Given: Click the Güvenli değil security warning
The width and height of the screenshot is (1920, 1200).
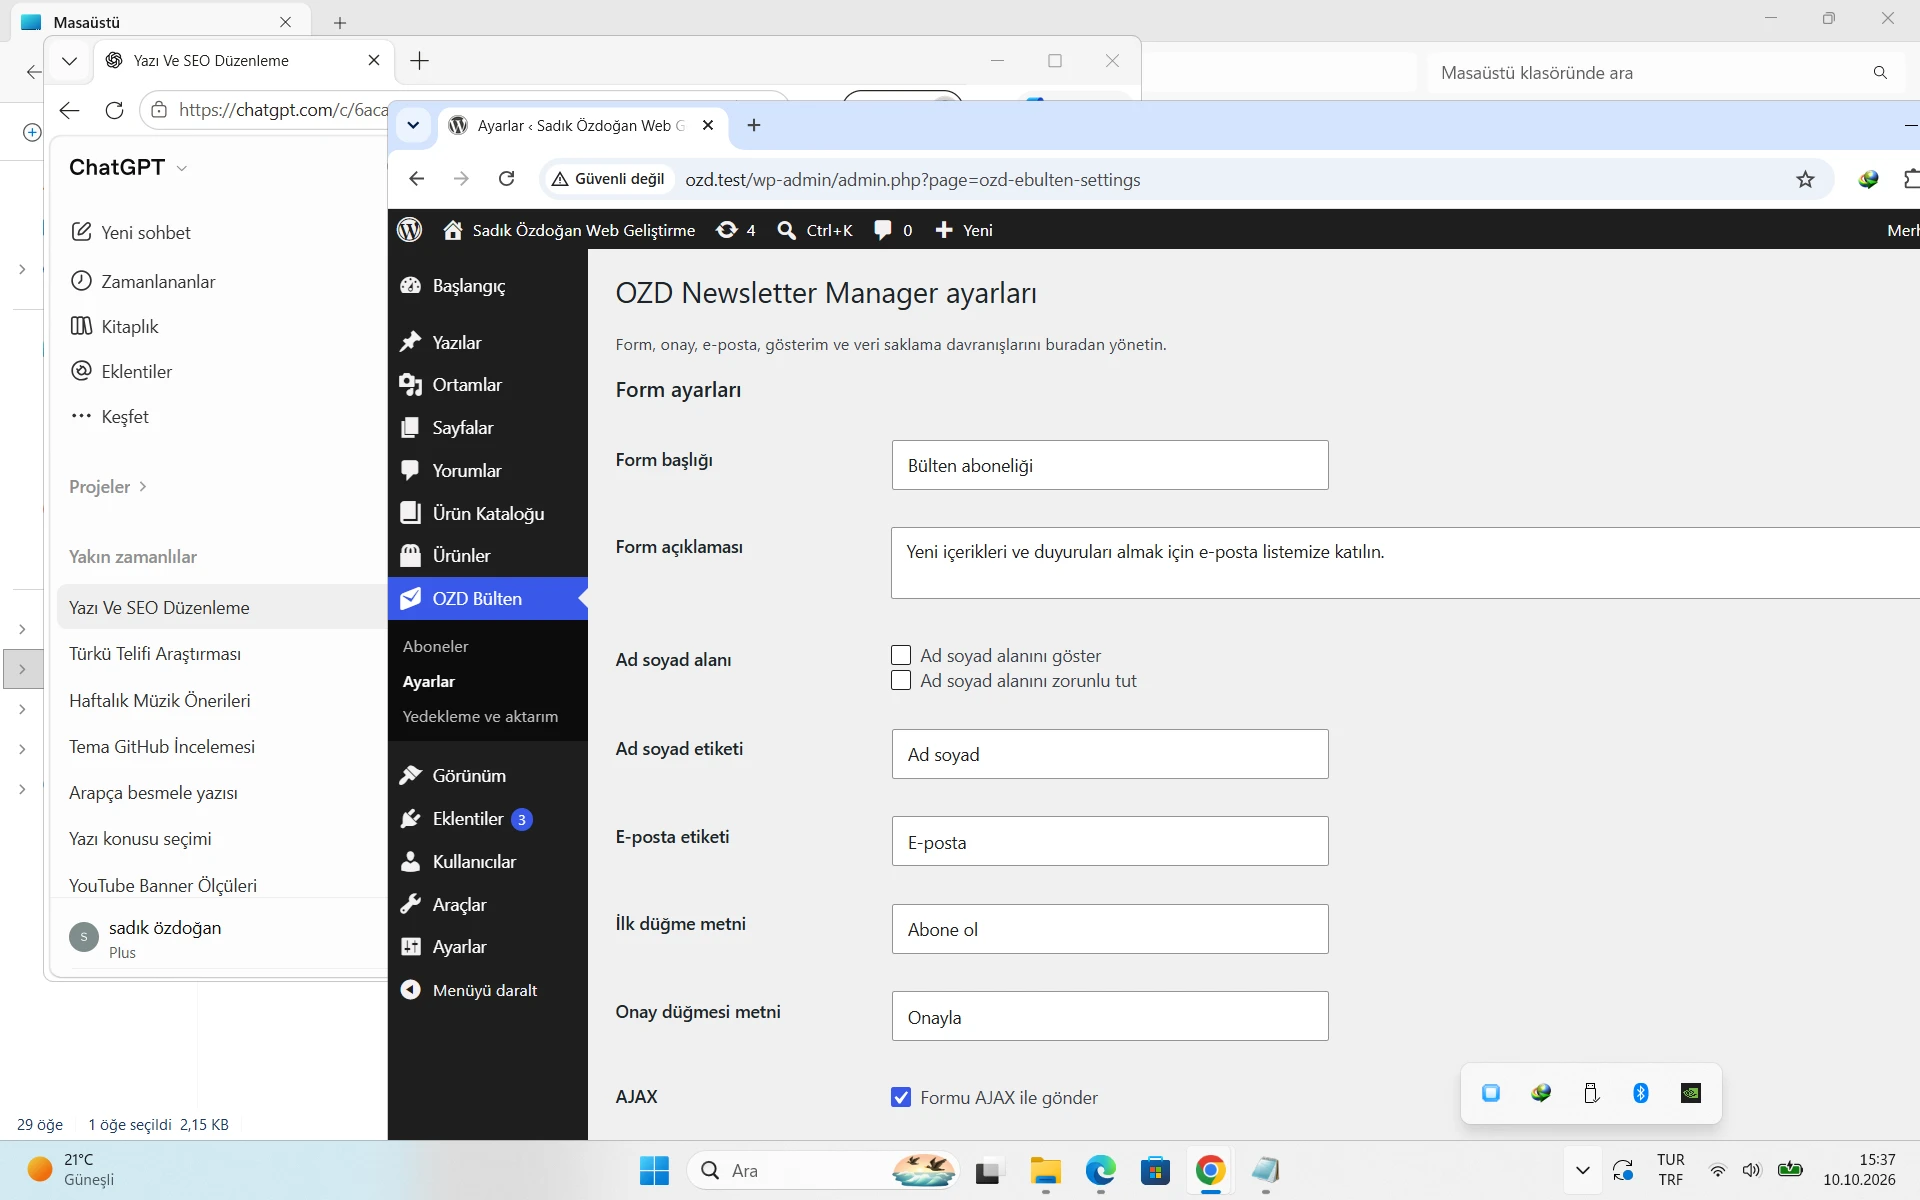Looking at the screenshot, I should [x=608, y=179].
